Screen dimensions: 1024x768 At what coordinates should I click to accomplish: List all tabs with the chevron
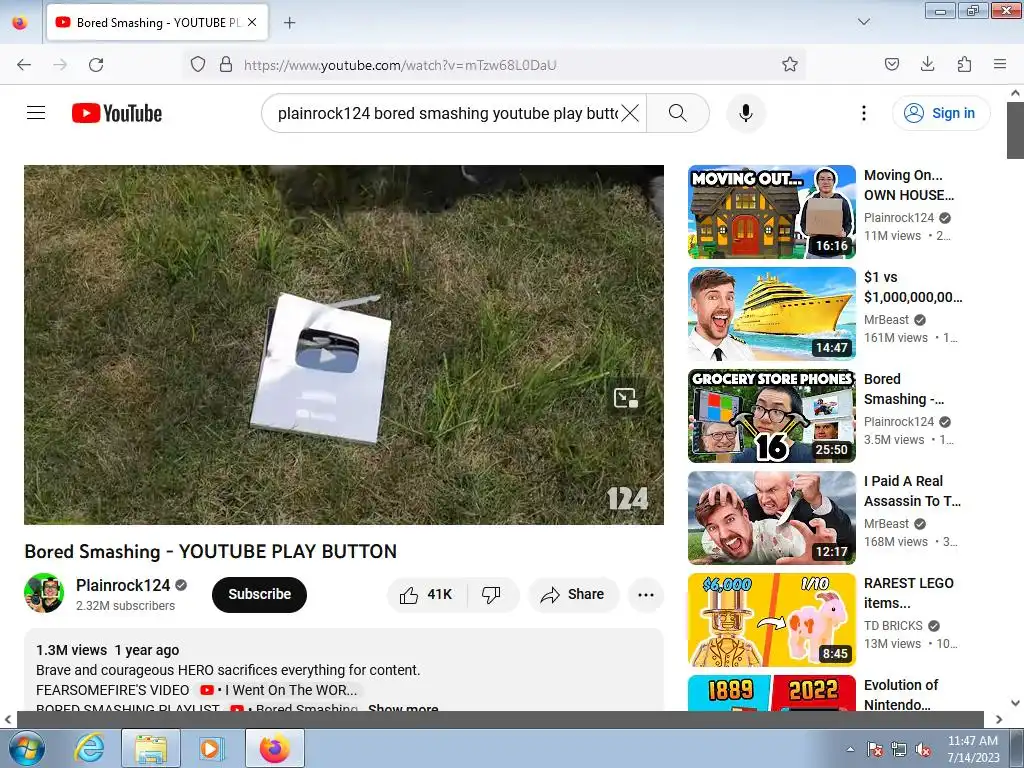[x=864, y=22]
